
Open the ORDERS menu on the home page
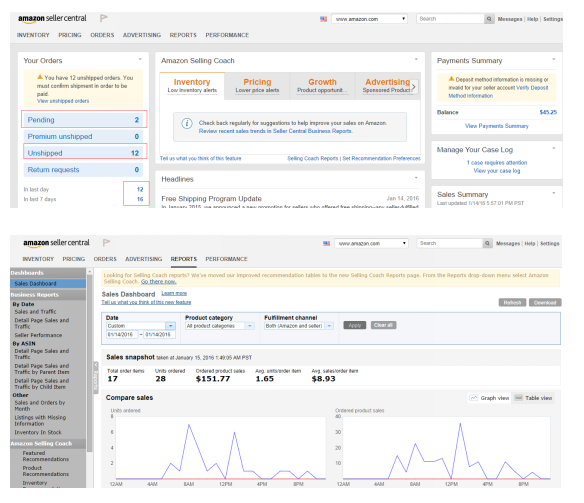click(102, 35)
